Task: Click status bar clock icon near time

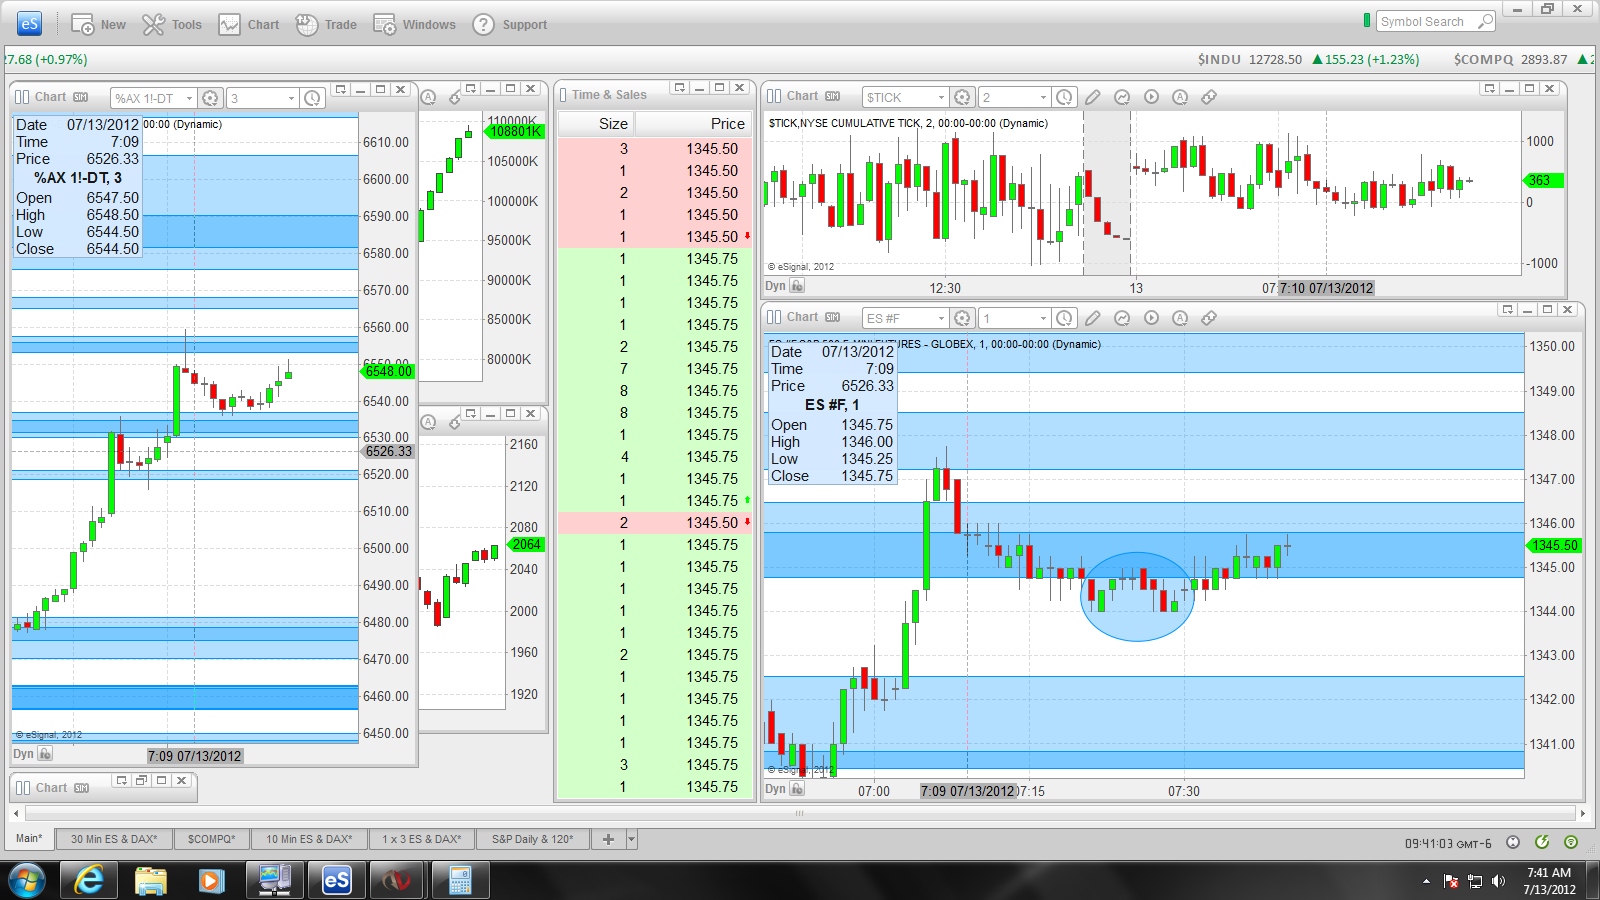Action: [x=1513, y=842]
